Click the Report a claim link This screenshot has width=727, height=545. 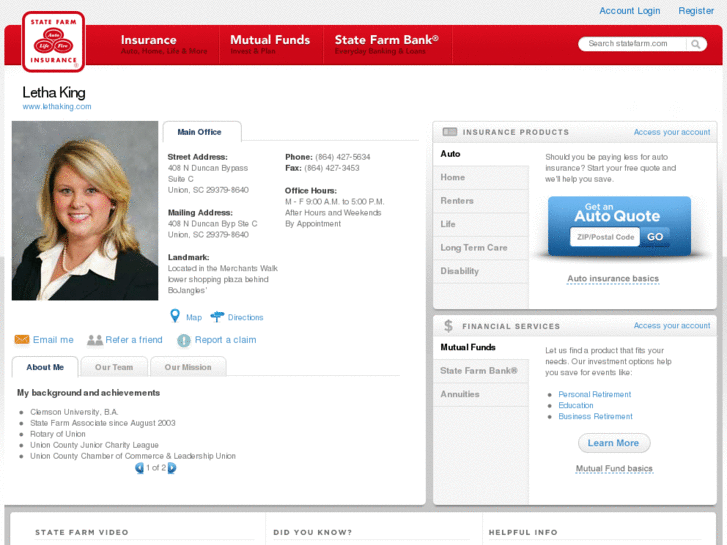pos(225,340)
